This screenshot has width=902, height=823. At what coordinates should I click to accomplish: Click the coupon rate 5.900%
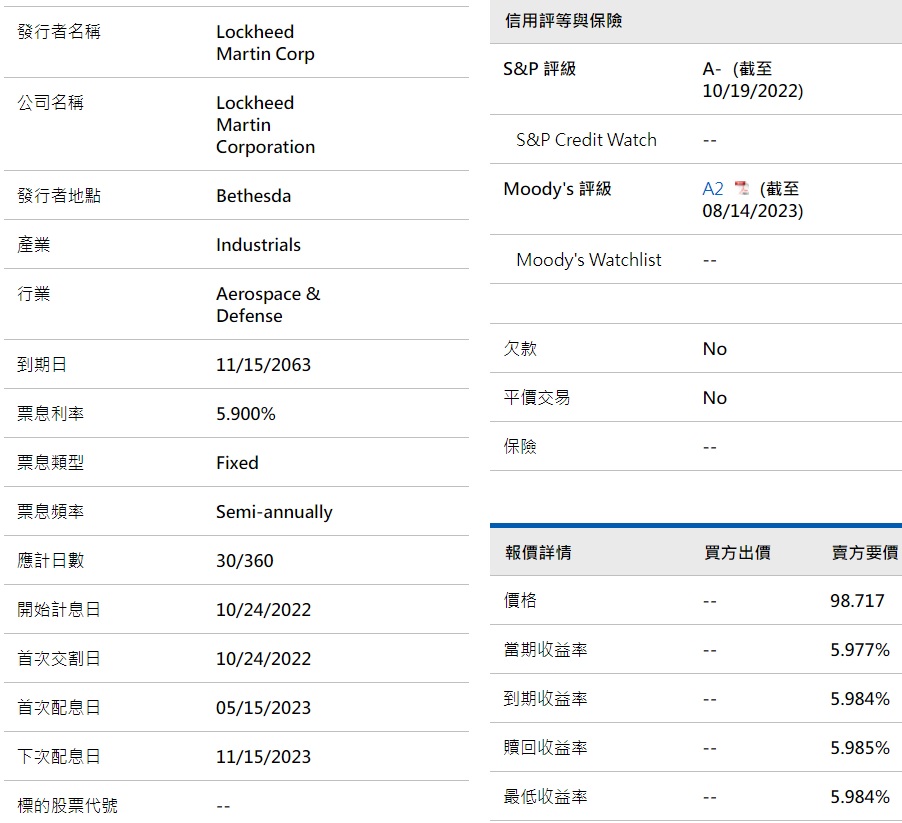pyautogui.click(x=245, y=414)
